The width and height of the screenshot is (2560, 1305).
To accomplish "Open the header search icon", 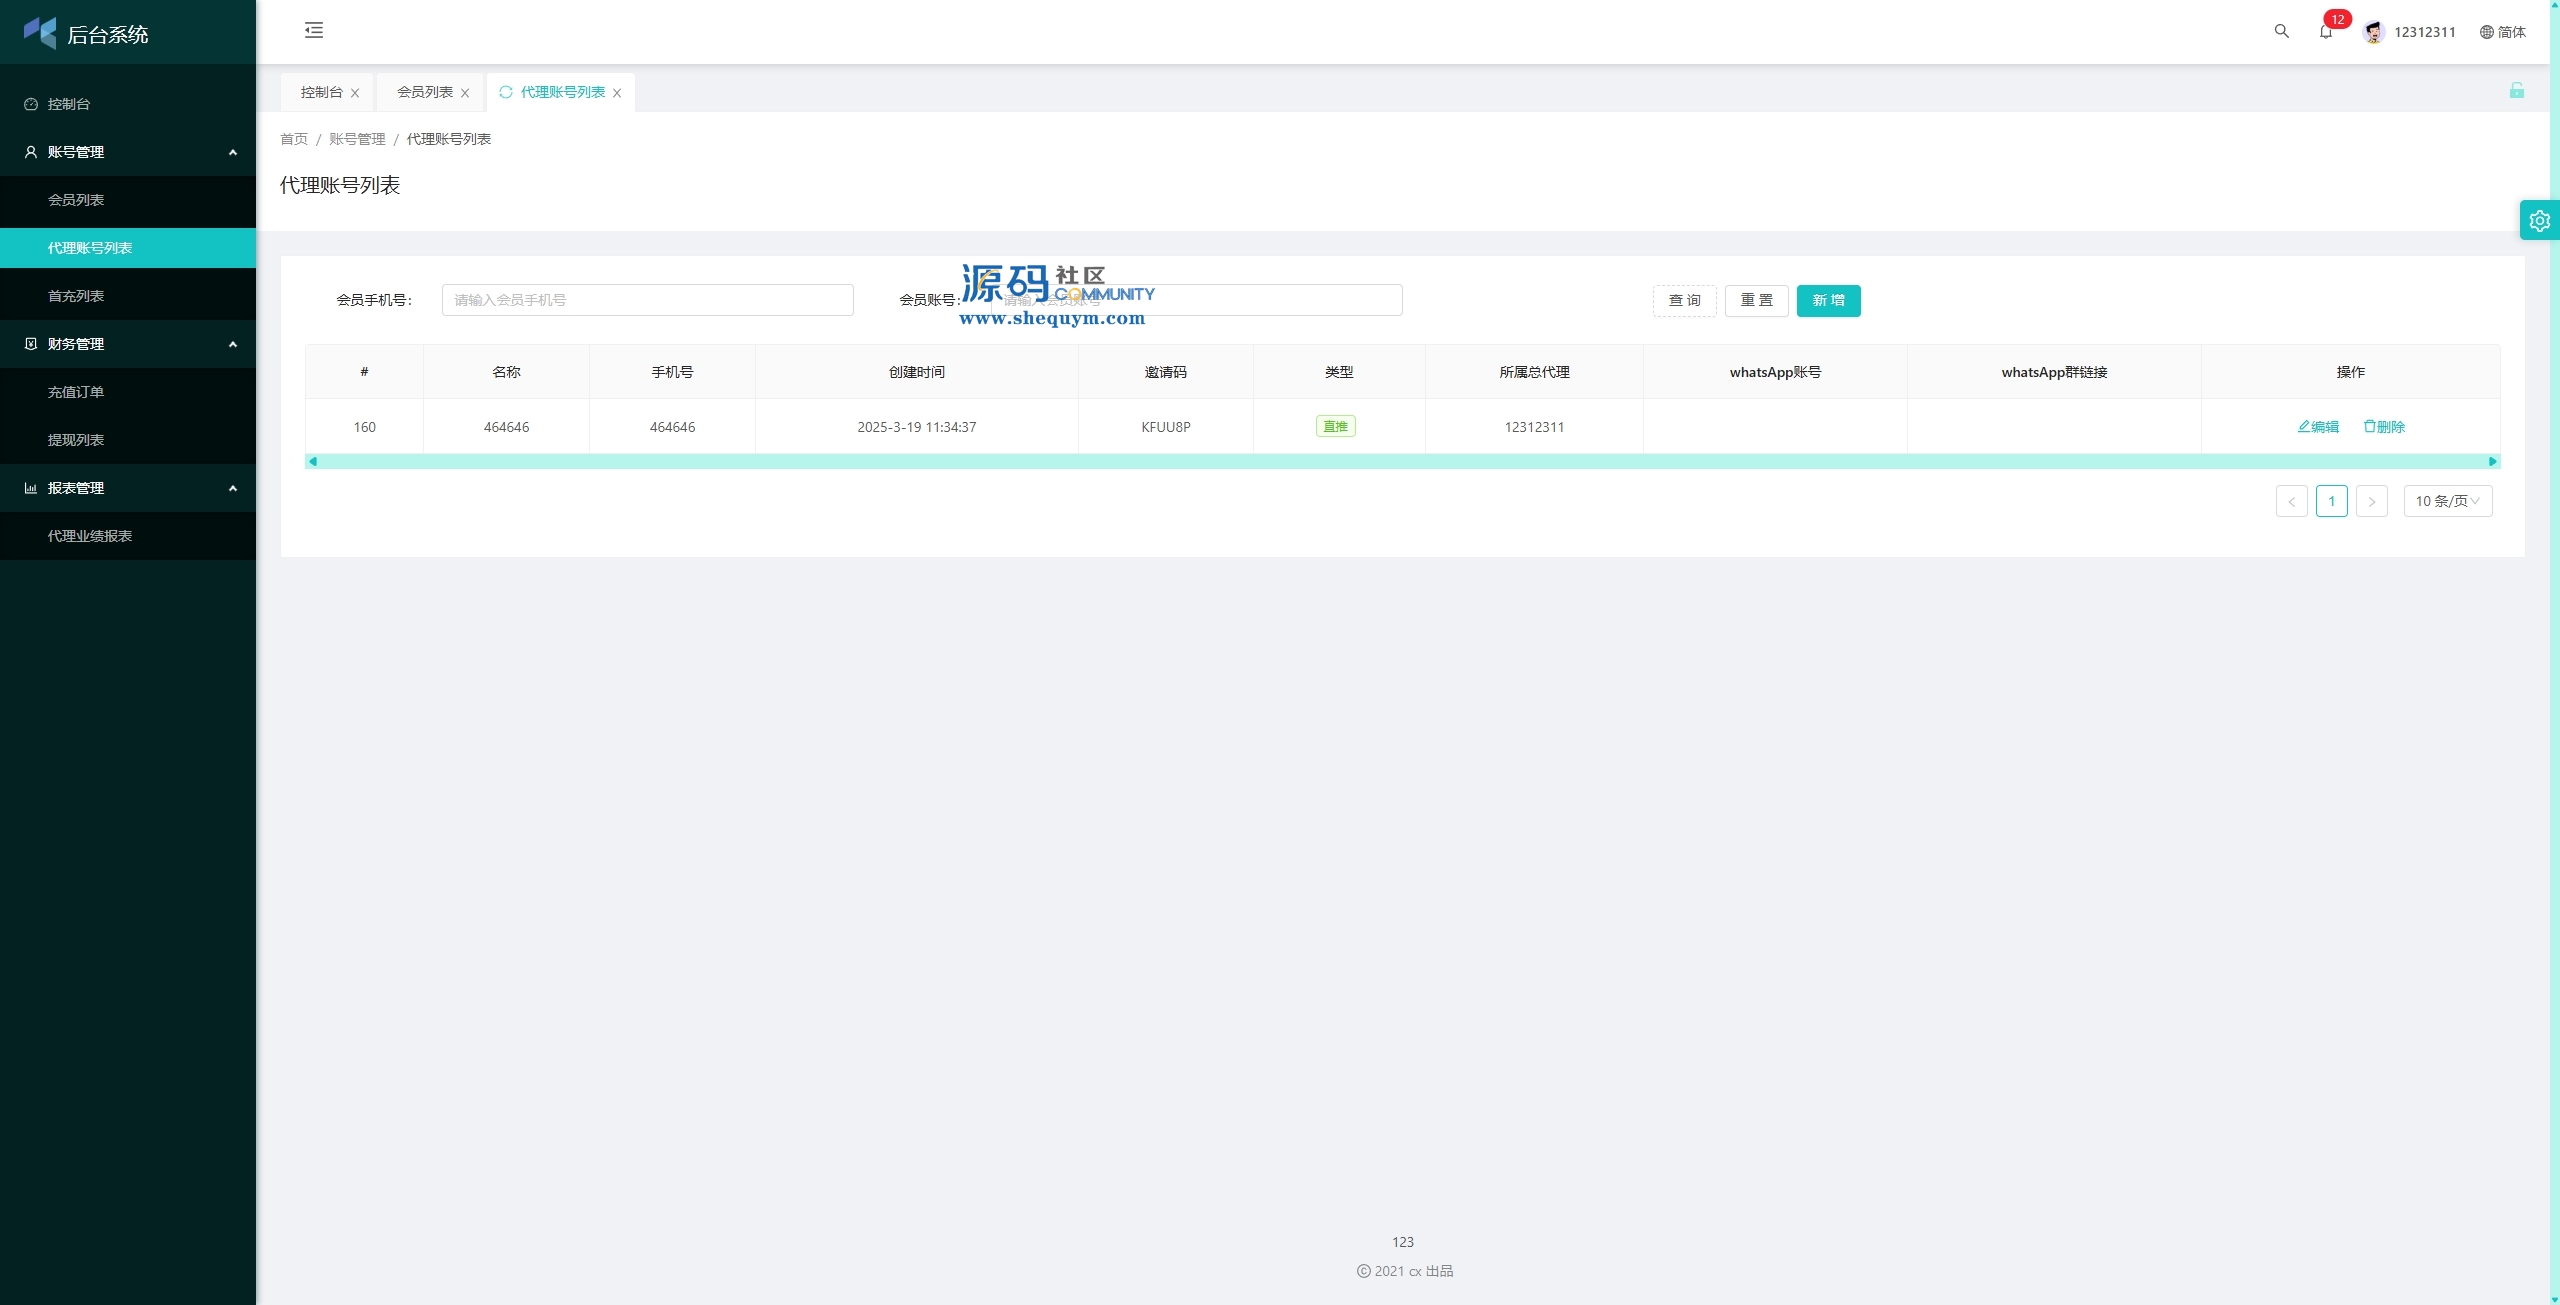I will click(2281, 31).
